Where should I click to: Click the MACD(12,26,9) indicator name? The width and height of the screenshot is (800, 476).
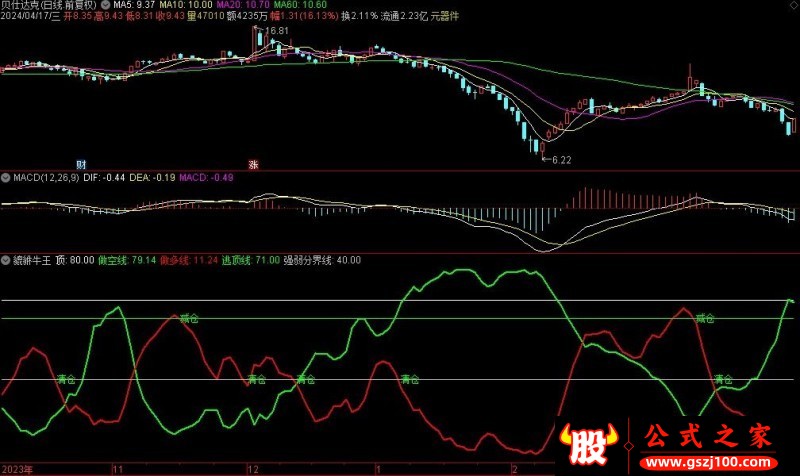(x=46, y=178)
